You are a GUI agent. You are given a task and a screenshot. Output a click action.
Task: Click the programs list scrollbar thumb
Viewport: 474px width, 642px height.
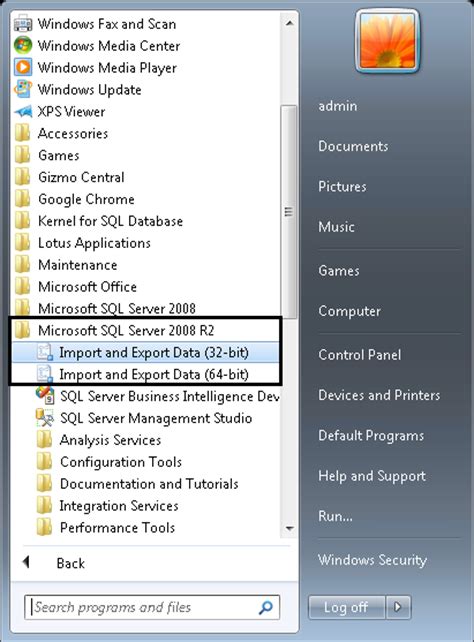pos(289,212)
